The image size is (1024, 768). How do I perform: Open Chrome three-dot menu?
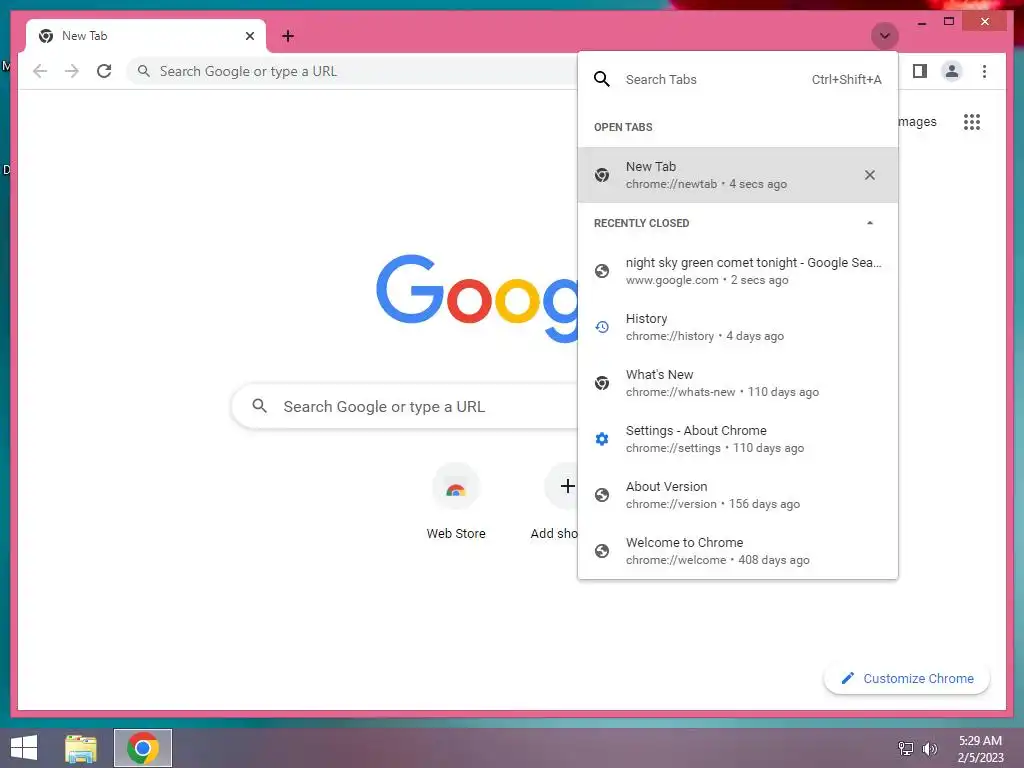pos(984,71)
